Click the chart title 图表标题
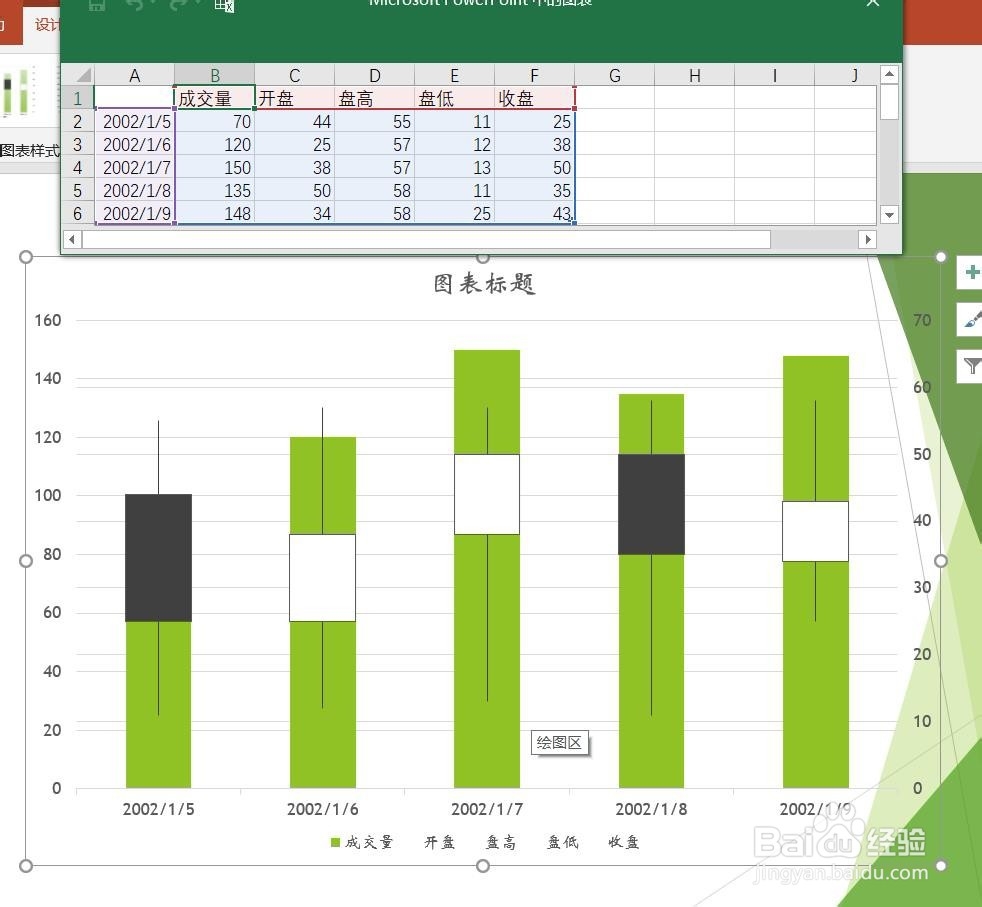 tap(484, 284)
